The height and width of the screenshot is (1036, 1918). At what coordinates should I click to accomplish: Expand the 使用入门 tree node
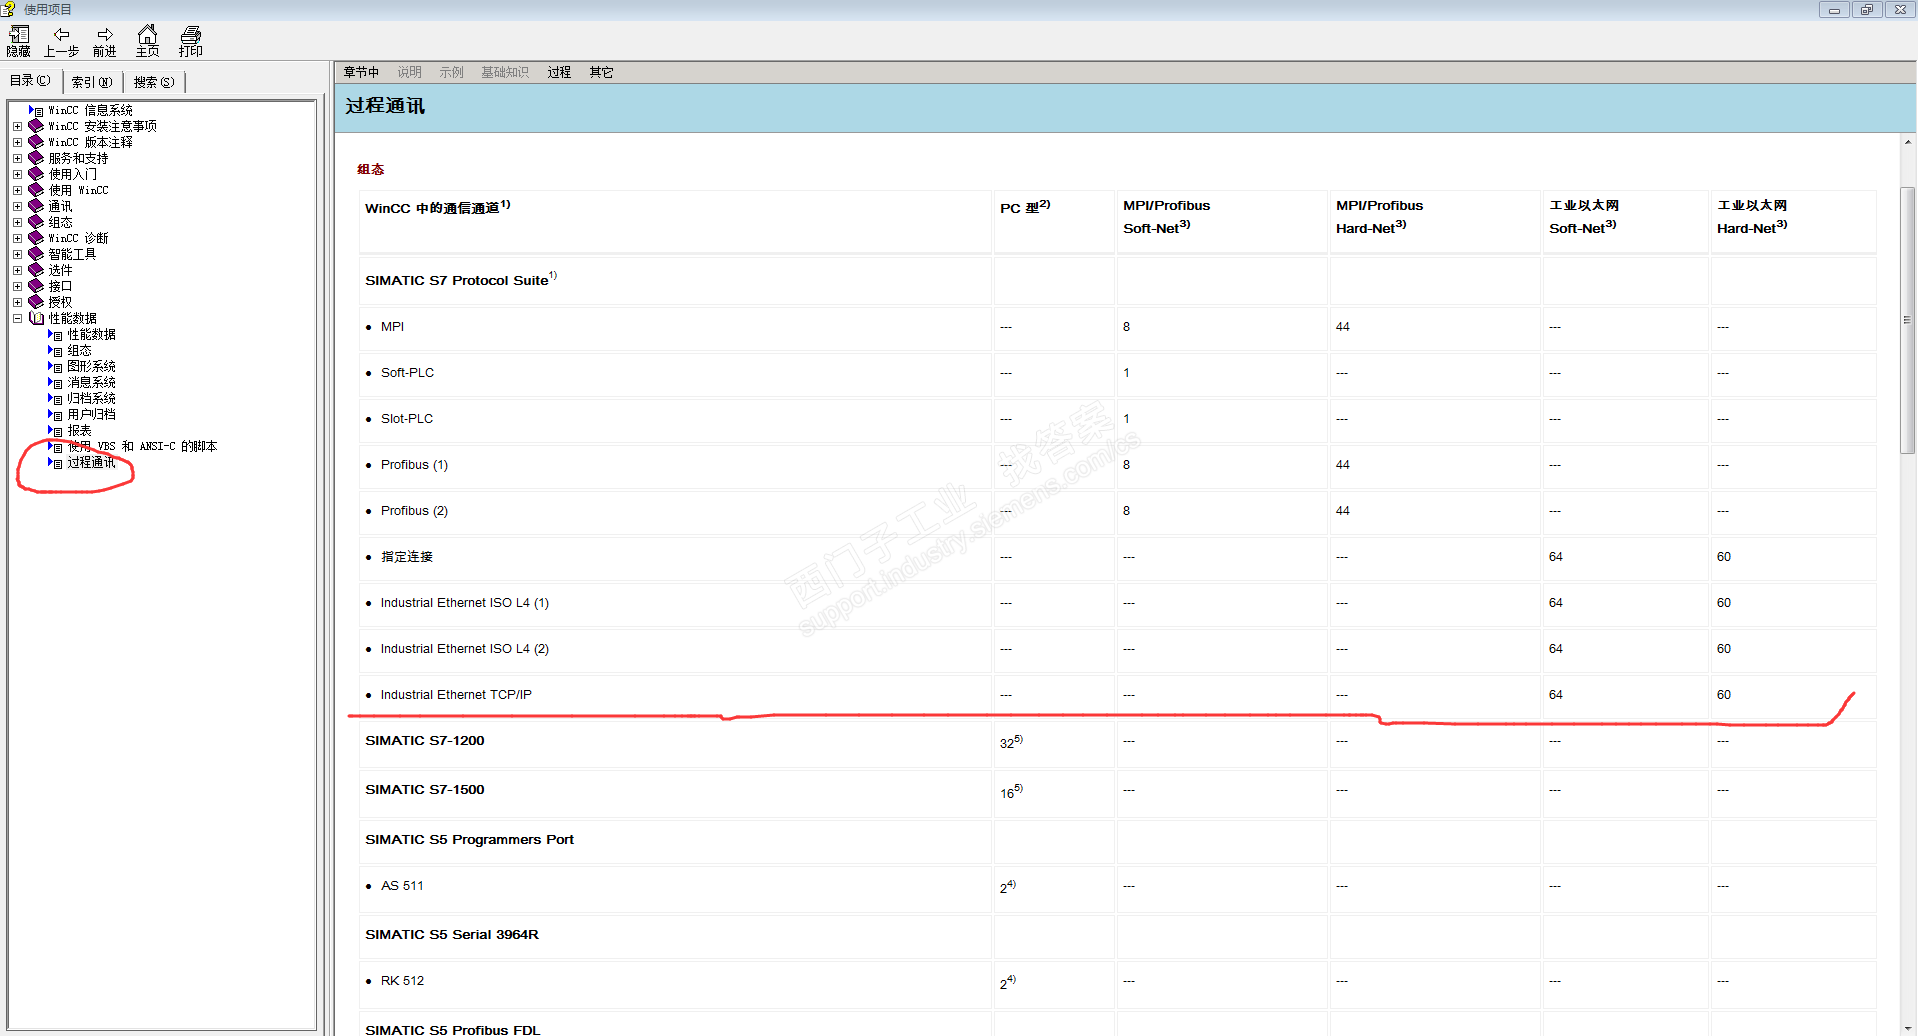(x=17, y=175)
